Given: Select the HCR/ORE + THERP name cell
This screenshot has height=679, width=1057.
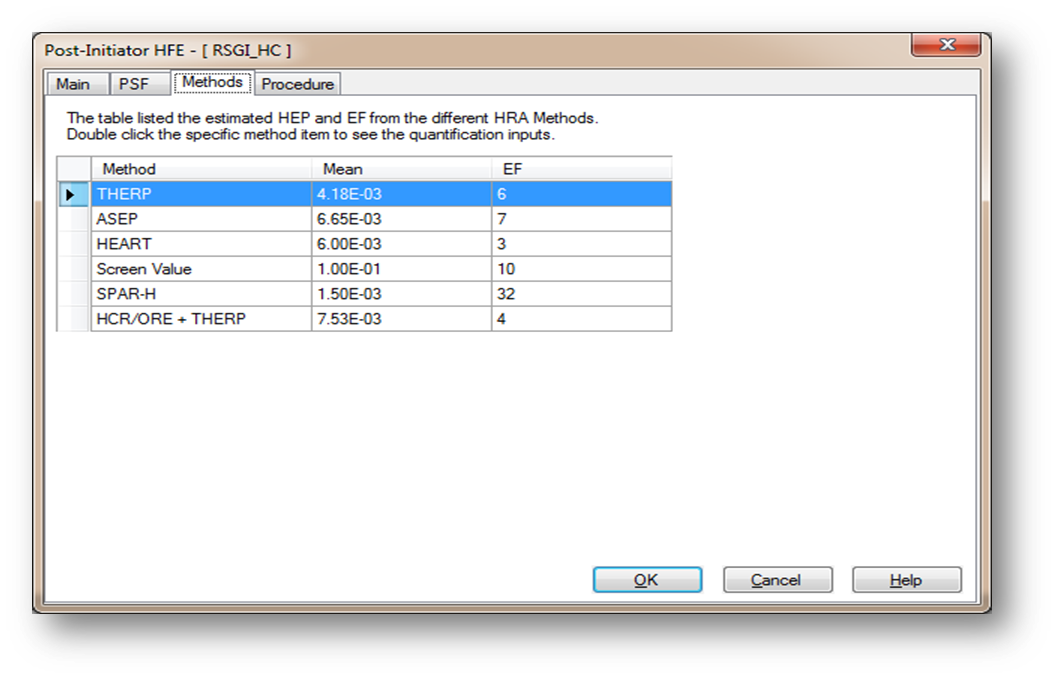Looking at the screenshot, I should coord(200,319).
